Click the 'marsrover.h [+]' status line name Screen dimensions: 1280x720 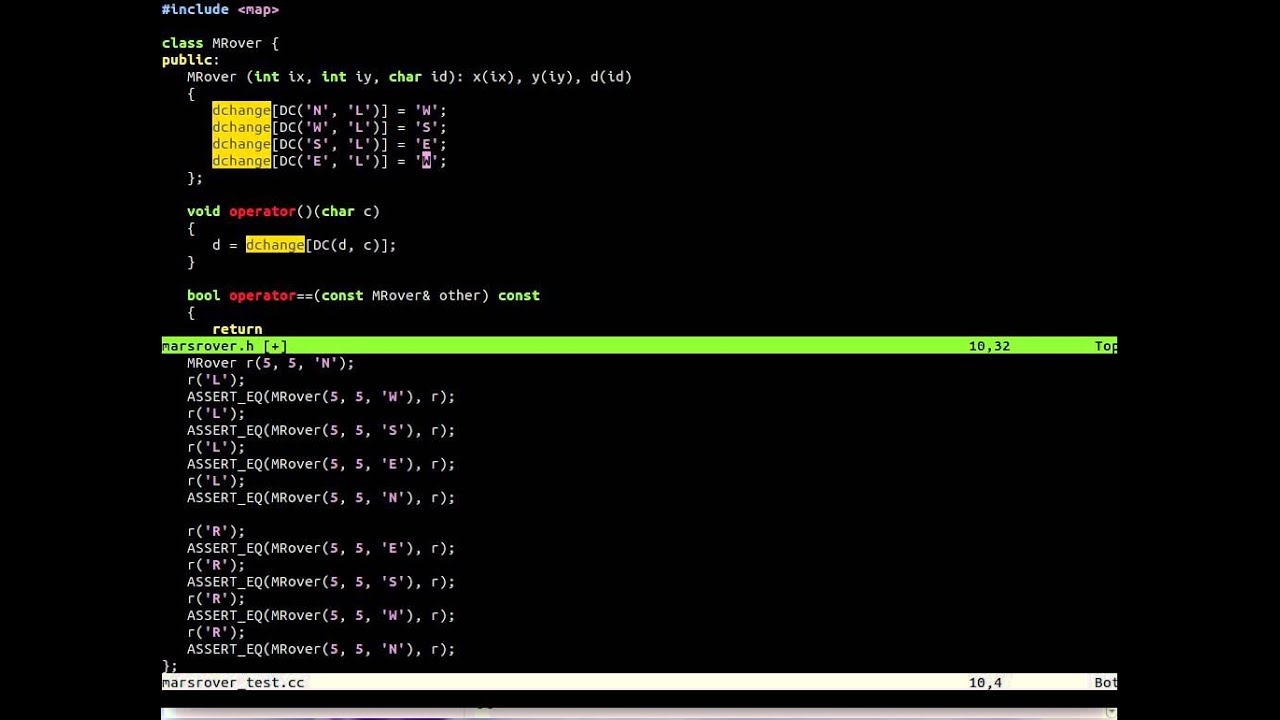coord(224,346)
